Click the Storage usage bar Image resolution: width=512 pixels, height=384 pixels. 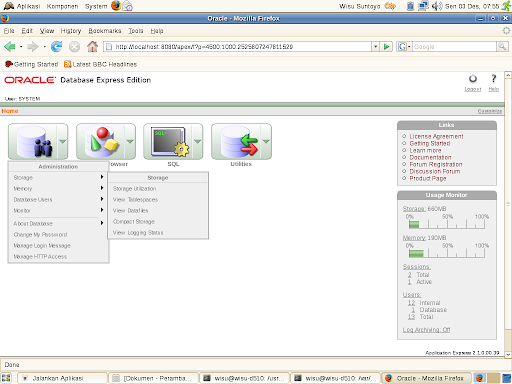[x=447, y=224]
